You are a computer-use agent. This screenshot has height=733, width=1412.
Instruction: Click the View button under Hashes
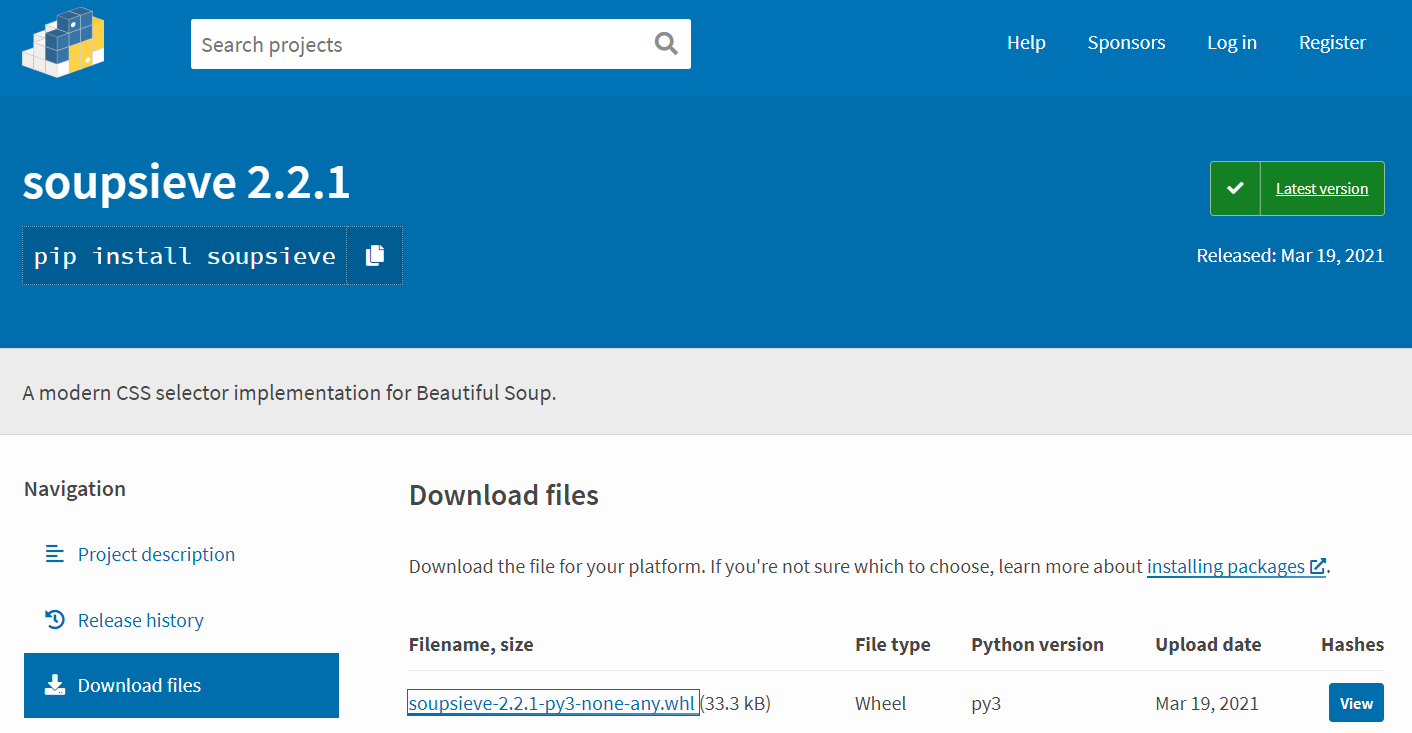pyautogui.click(x=1356, y=702)
